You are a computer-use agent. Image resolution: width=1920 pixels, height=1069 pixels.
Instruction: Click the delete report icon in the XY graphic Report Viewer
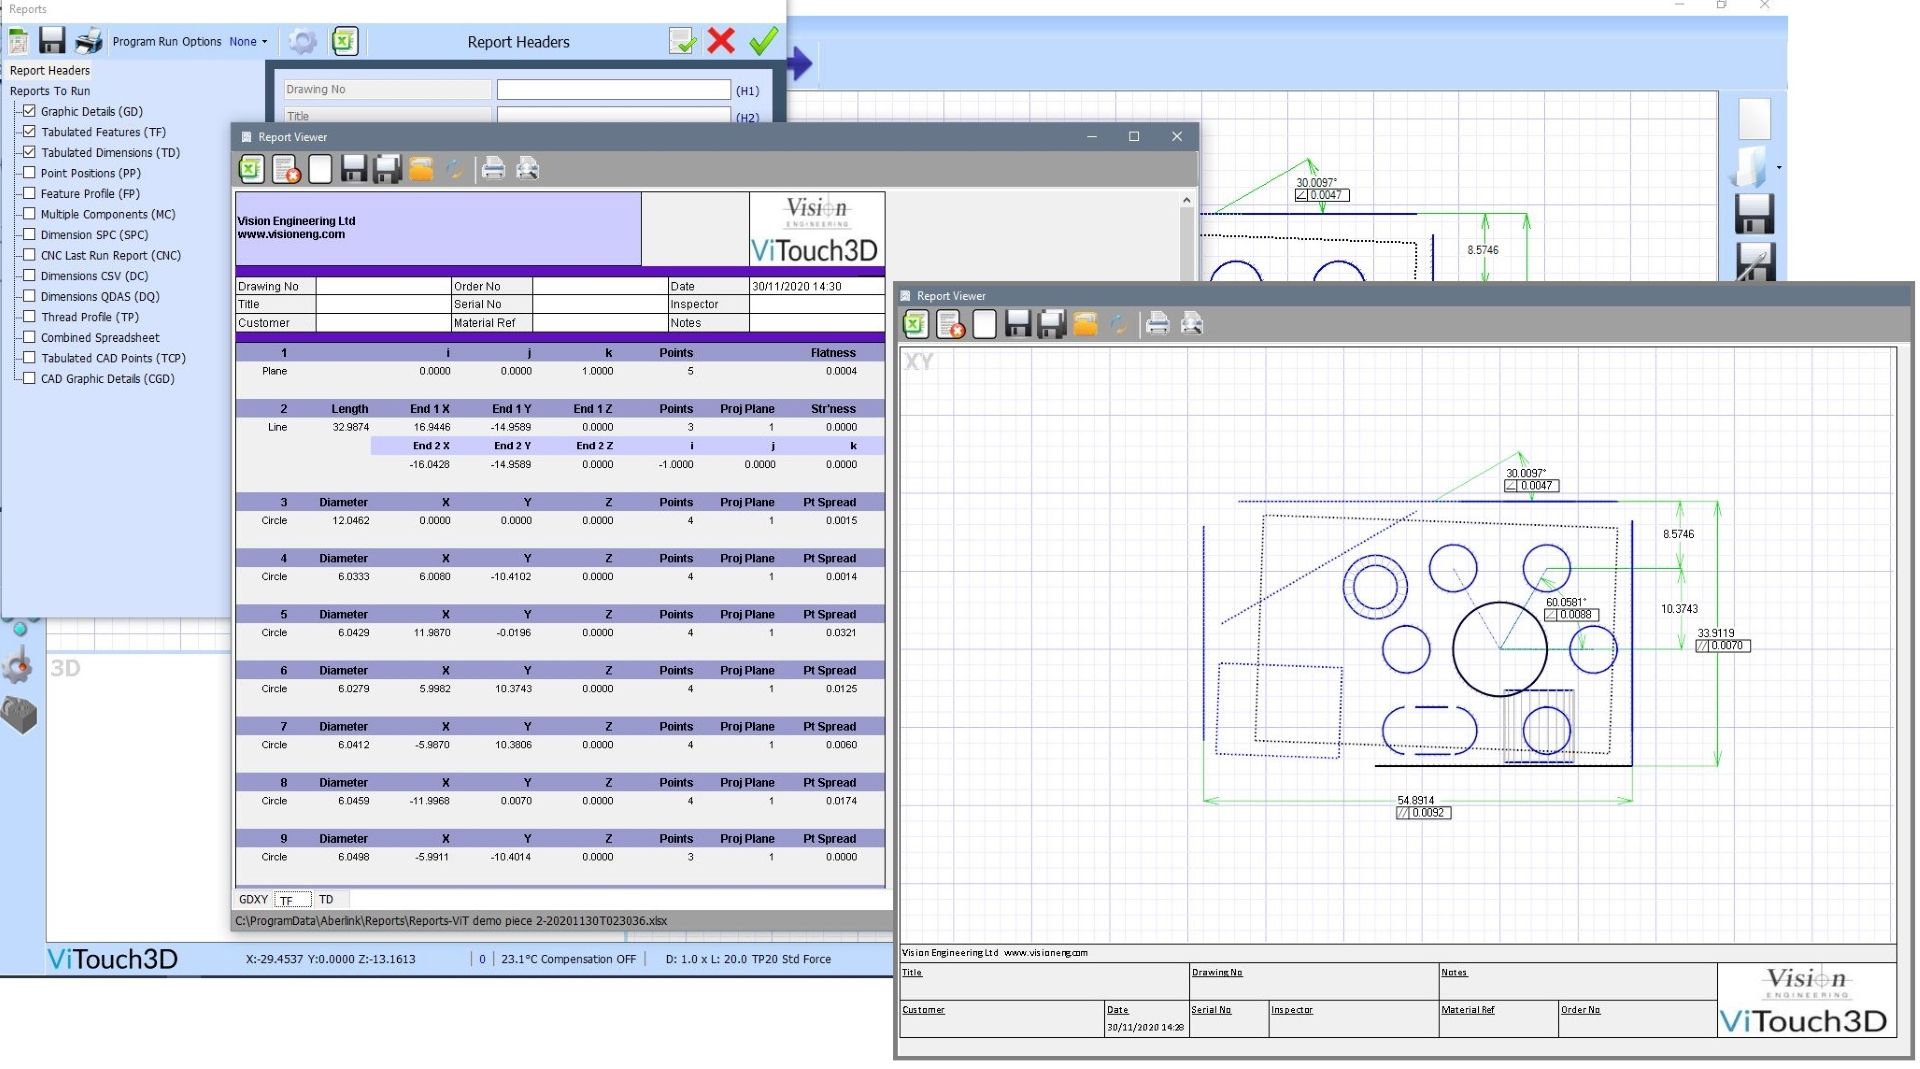pos(950,324)
